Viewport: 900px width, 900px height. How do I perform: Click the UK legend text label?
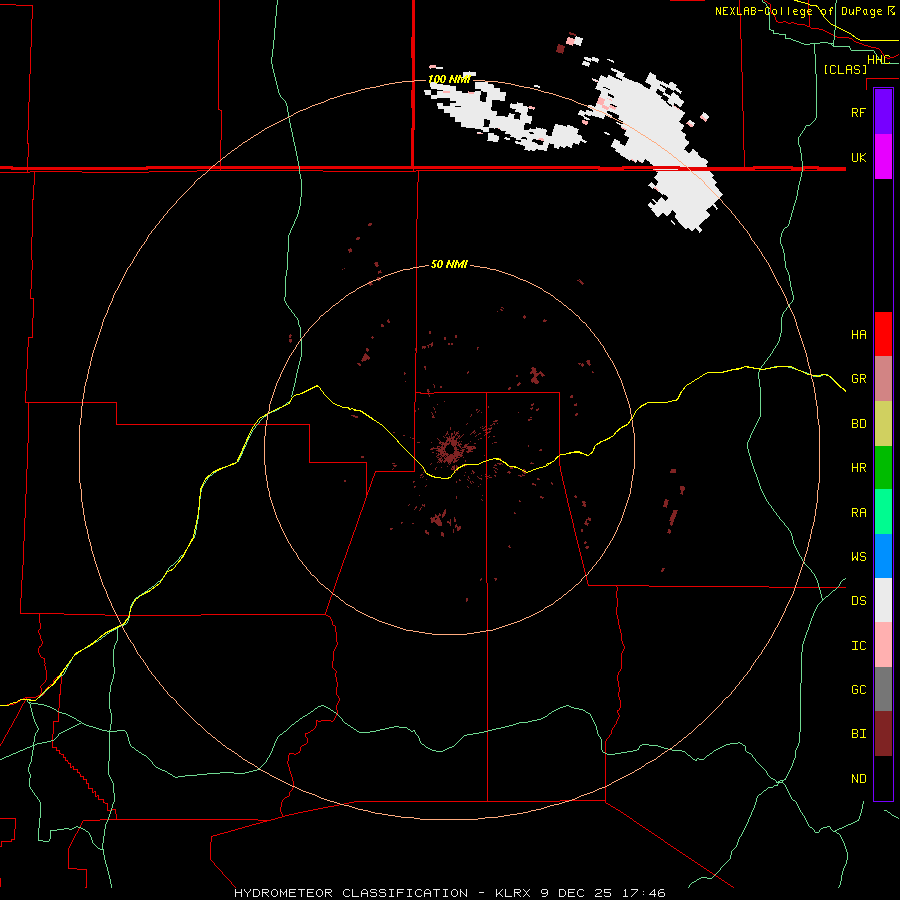point(858,157)
